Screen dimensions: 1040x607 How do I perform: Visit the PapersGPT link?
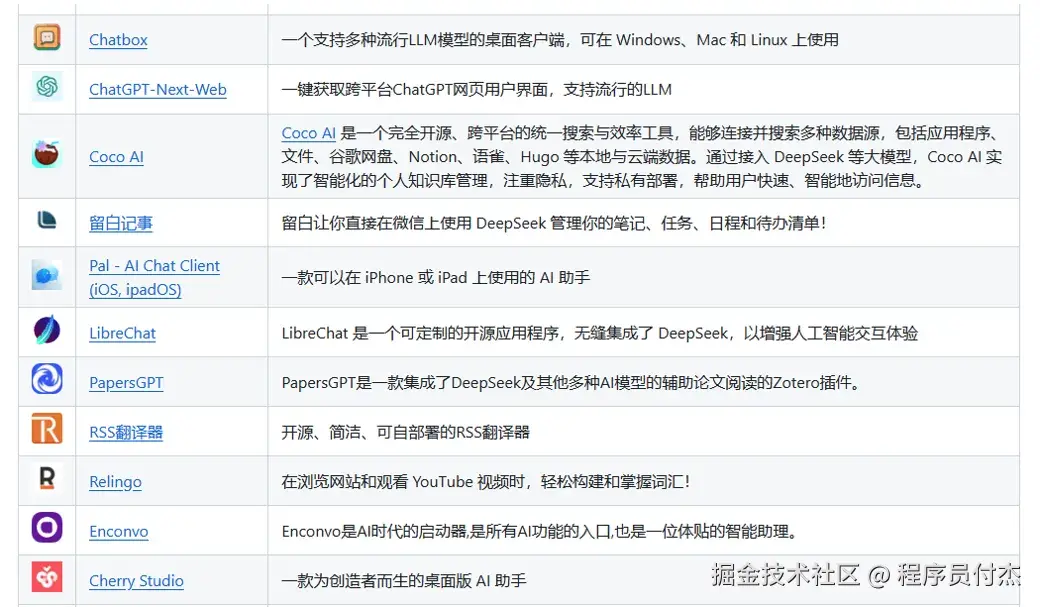[126, 383]
